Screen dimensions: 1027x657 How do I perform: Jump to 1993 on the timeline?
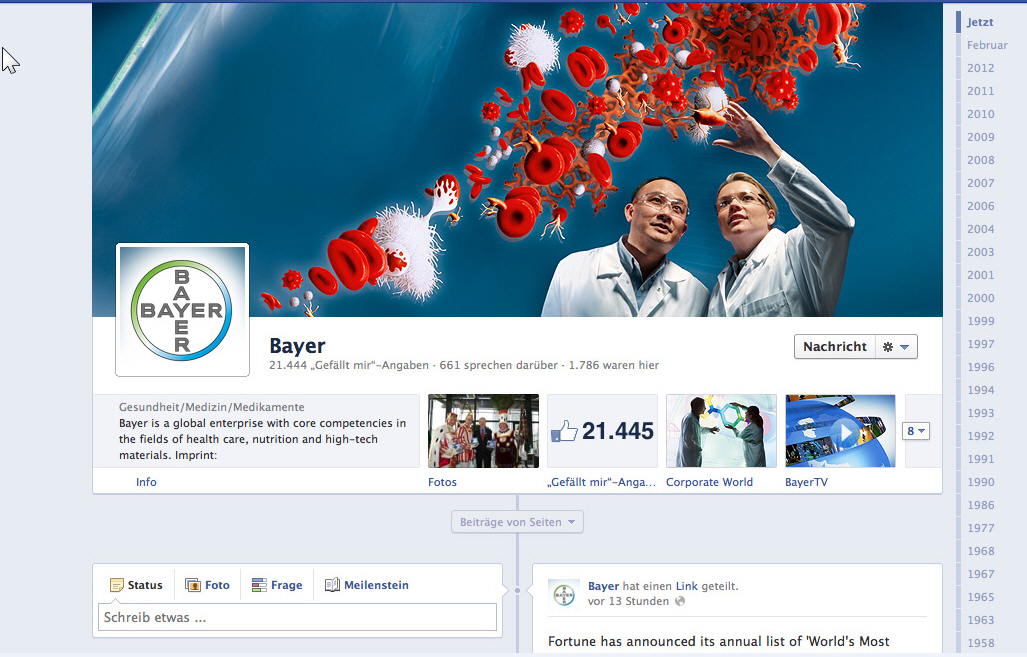[x=980, y=413]
